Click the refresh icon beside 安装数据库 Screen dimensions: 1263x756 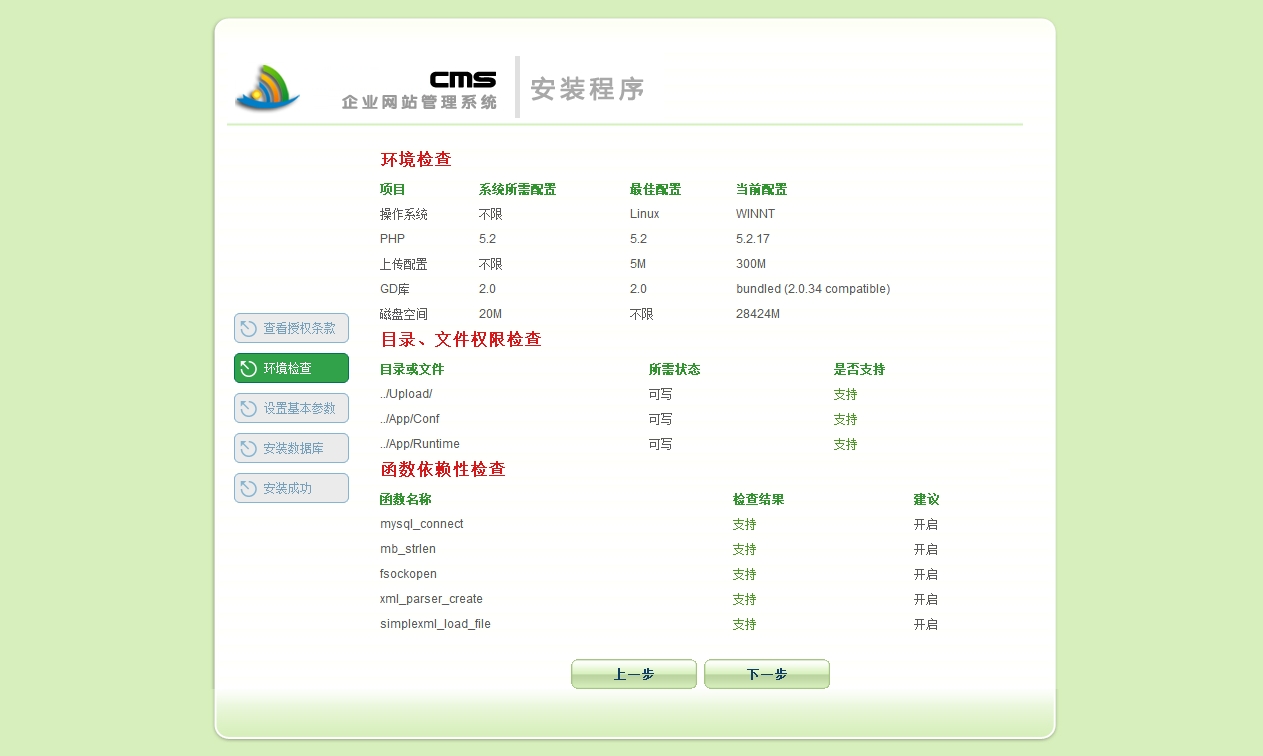point(249,448)
